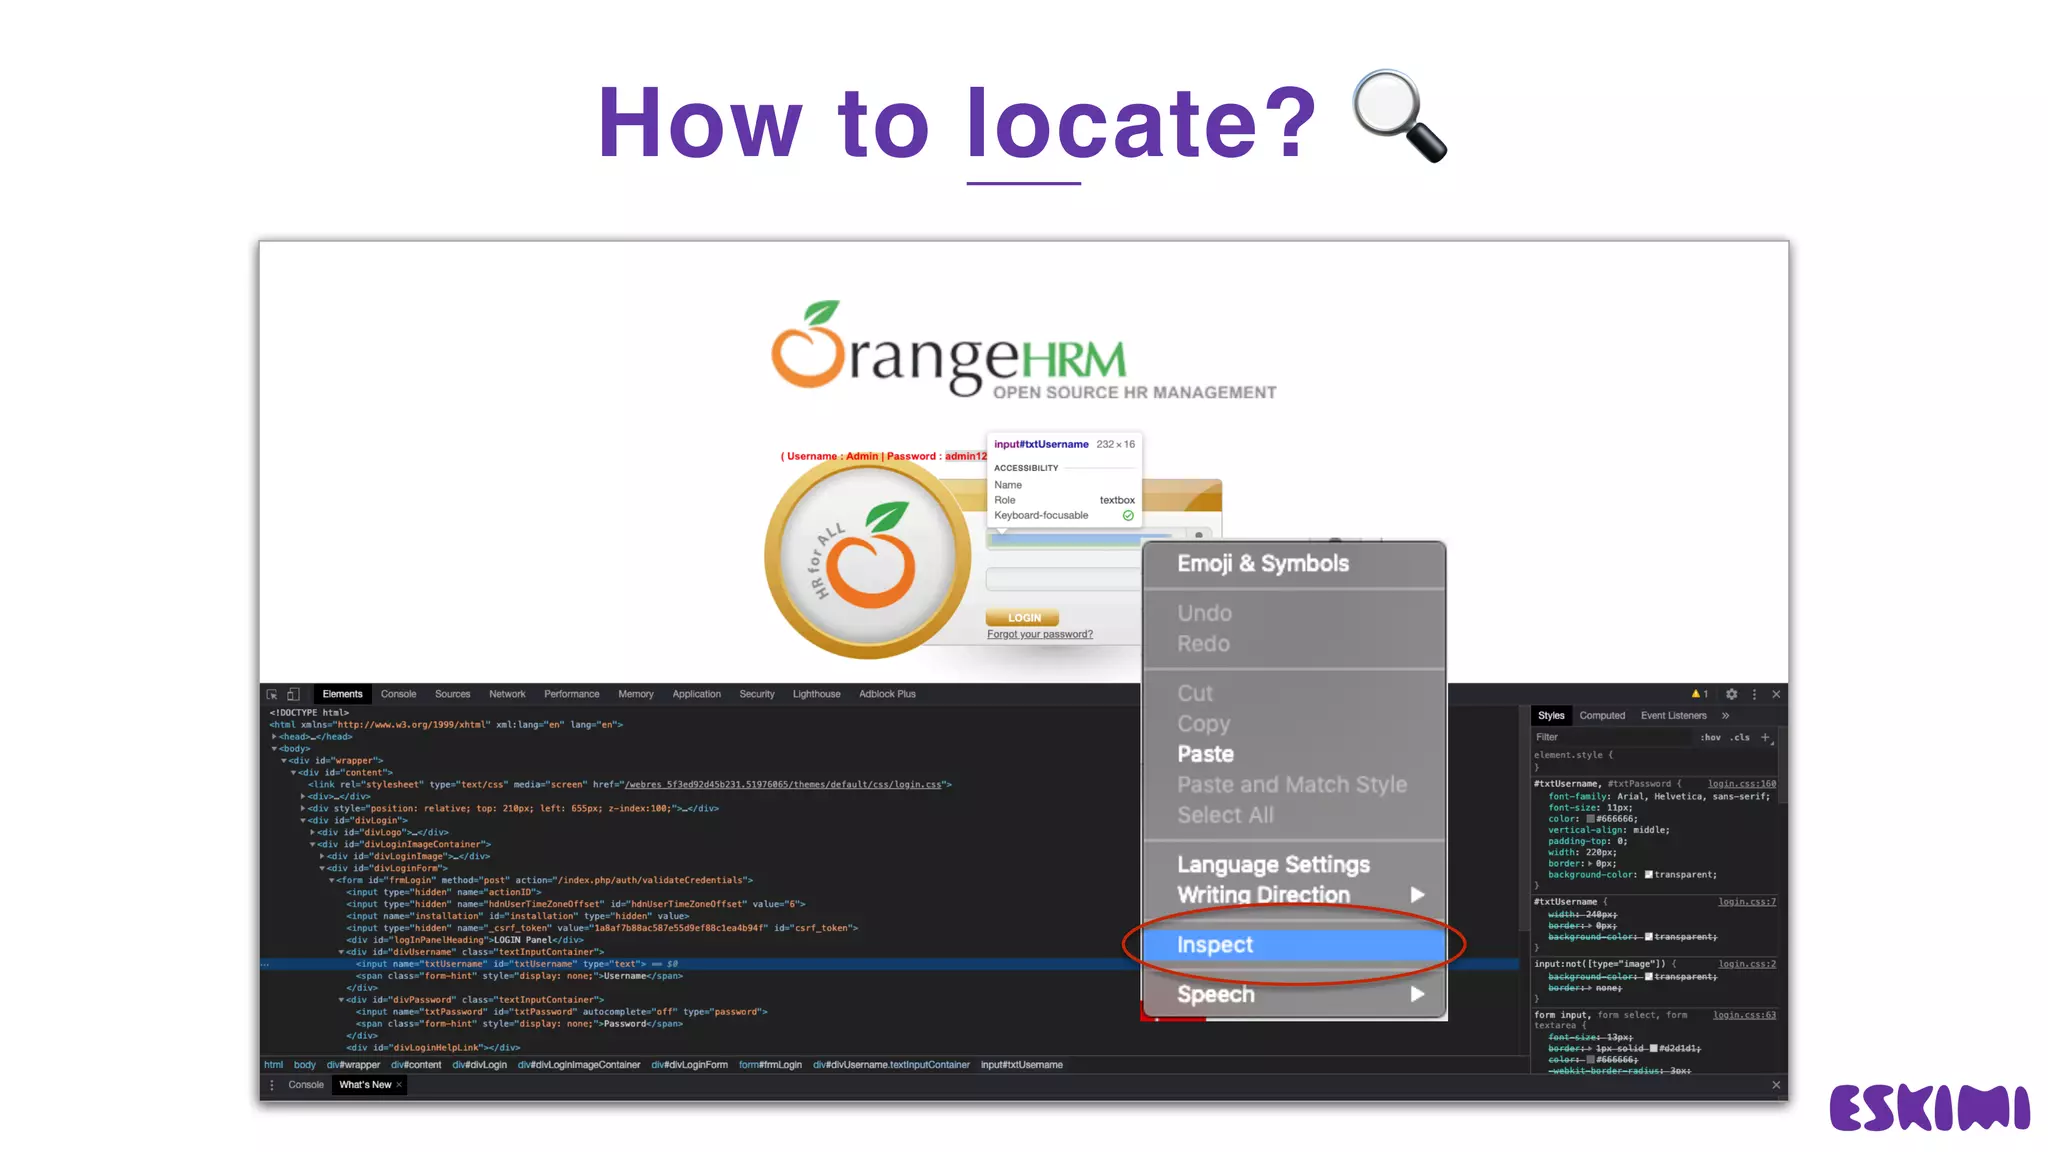Close the What's New drawer tab
The image size is (2048, 1152).
click(399, 1085)
